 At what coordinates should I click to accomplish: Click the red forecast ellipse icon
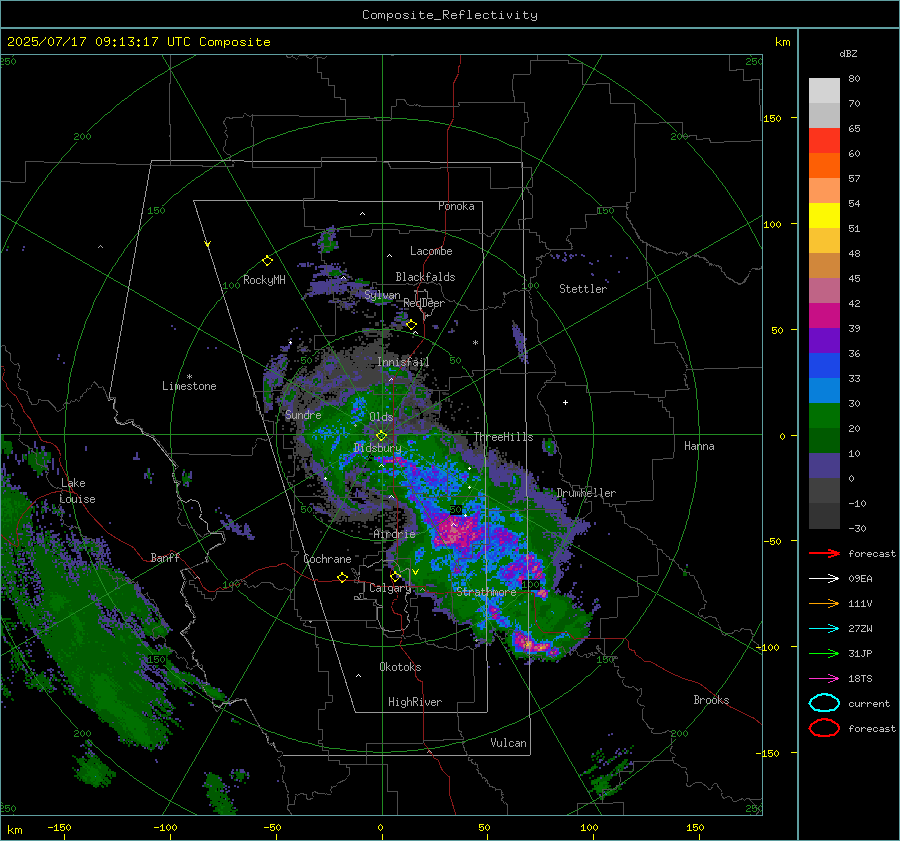(x=824, y=728)
